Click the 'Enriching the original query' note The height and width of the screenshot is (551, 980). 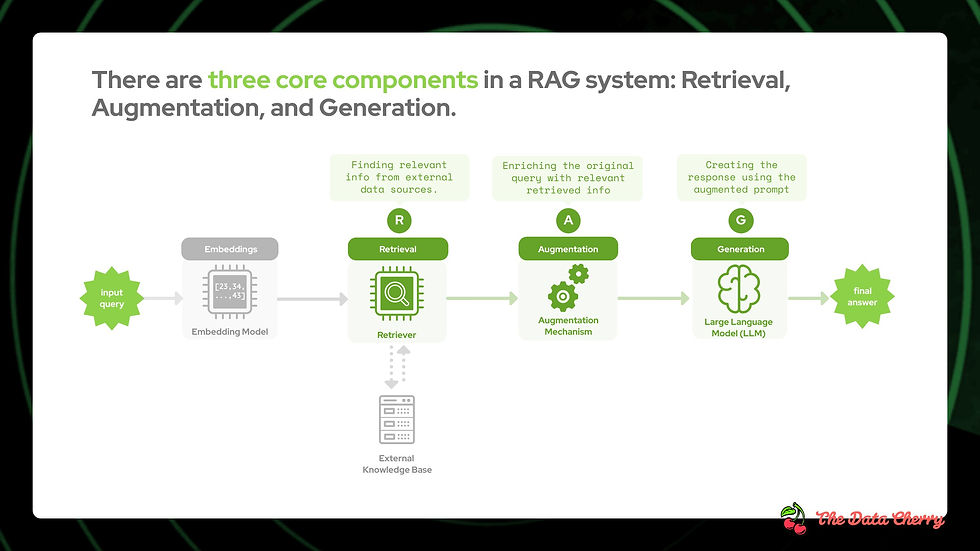tap(568, 178)
